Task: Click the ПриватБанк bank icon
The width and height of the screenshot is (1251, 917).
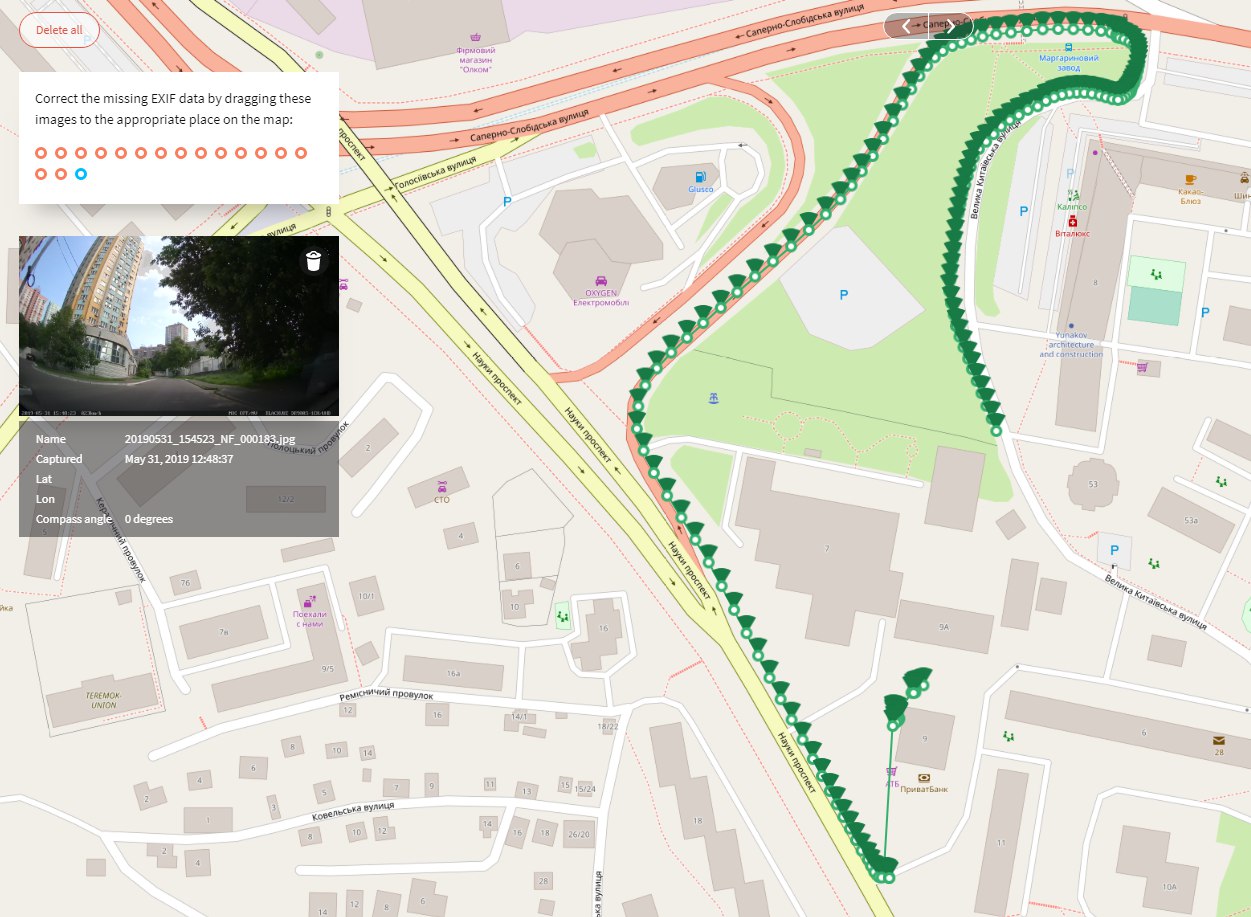Action: (x=923, y=777)
